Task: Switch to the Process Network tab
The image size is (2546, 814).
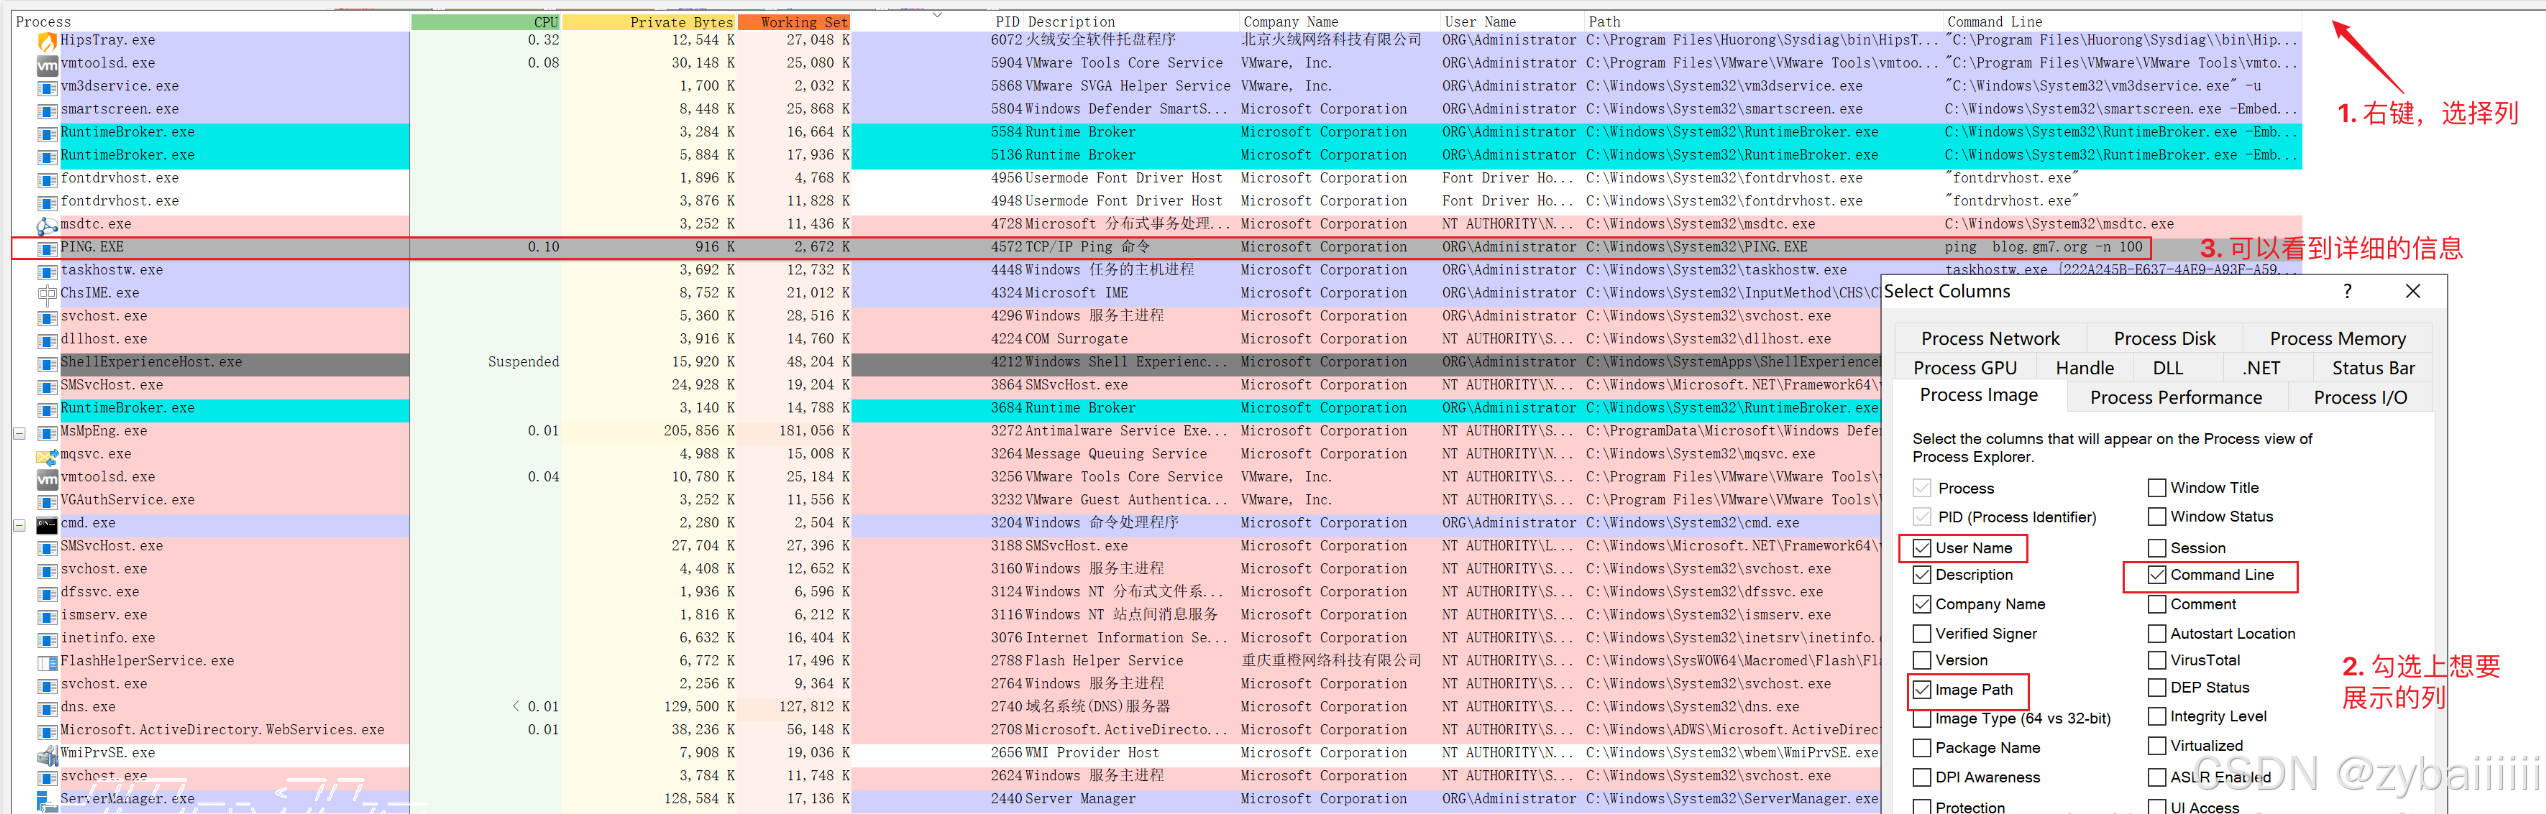Action: coord(1990,339)
